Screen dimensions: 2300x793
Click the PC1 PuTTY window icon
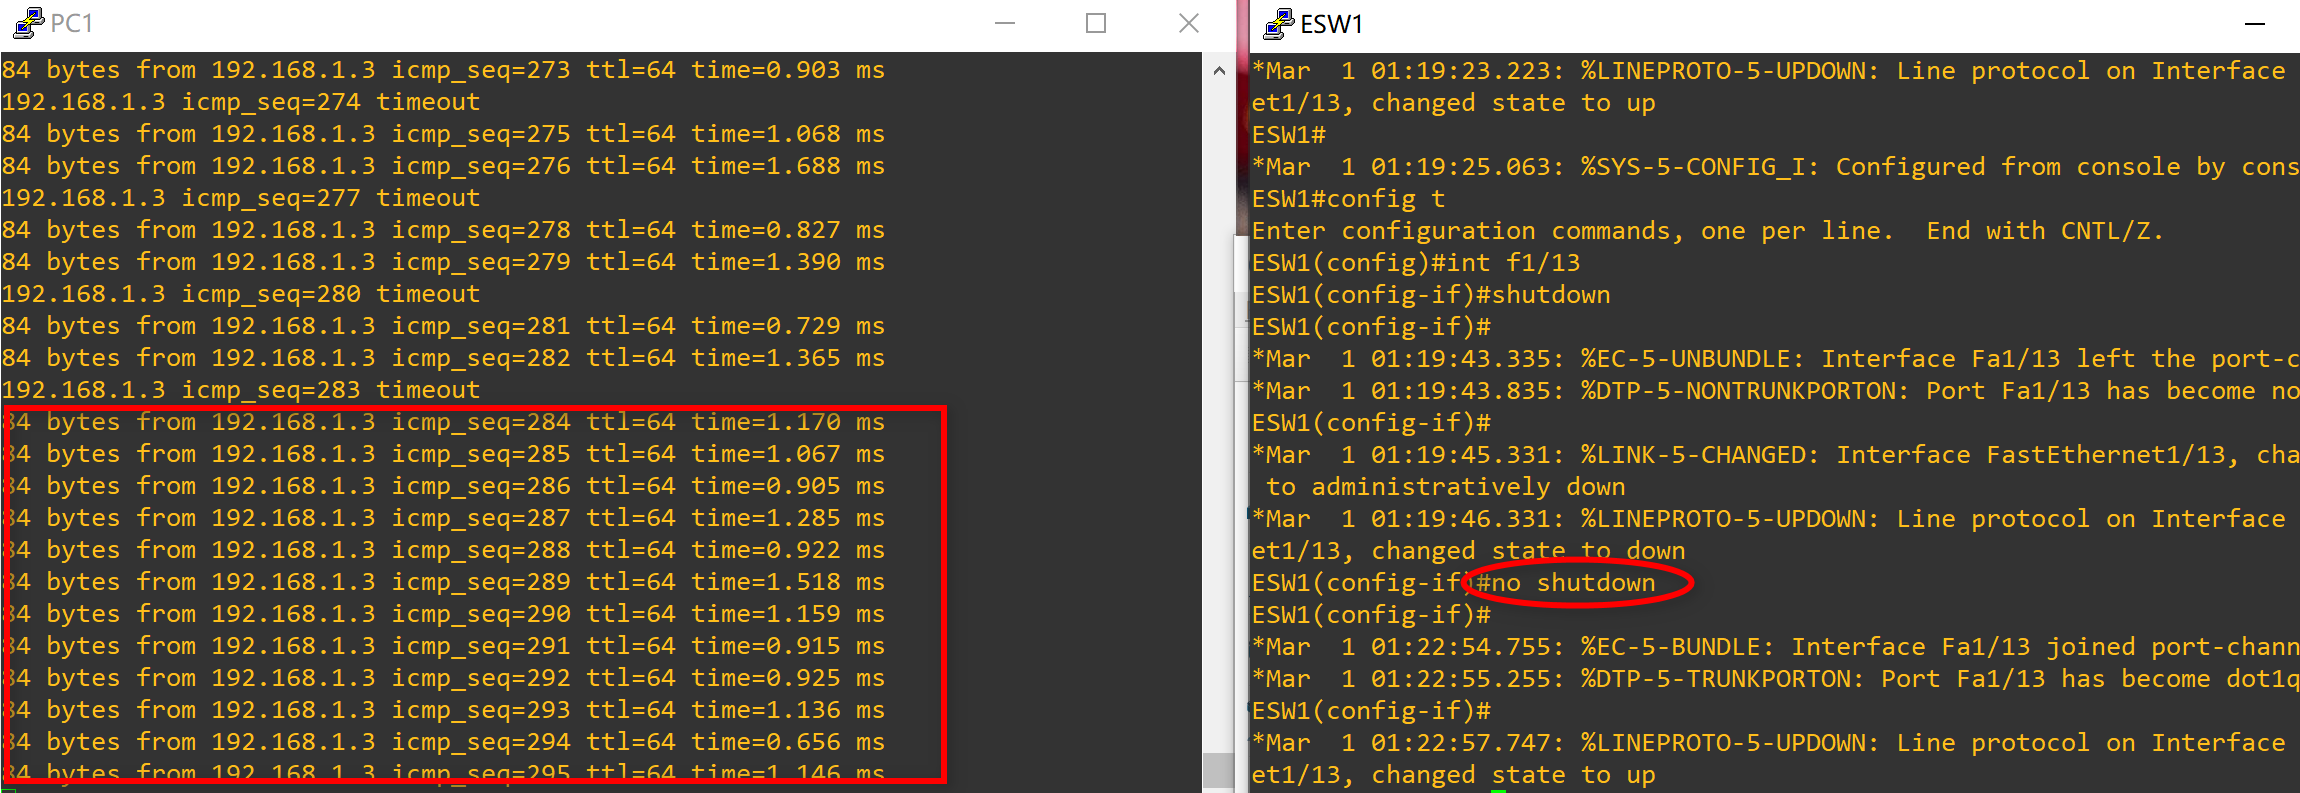(29, 23)
